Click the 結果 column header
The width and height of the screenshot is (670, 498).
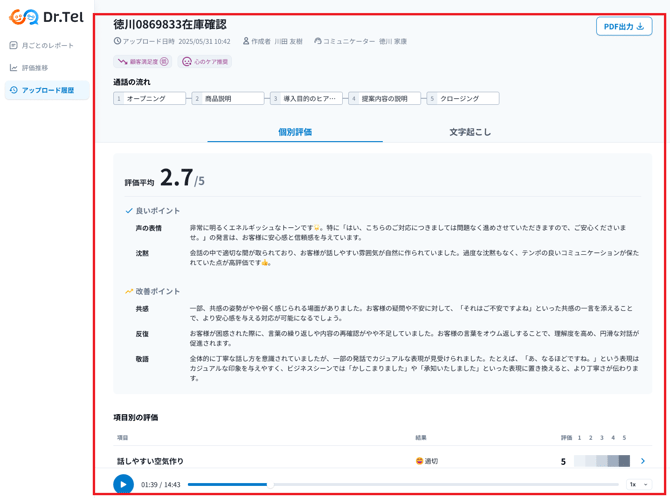point(421,438)
